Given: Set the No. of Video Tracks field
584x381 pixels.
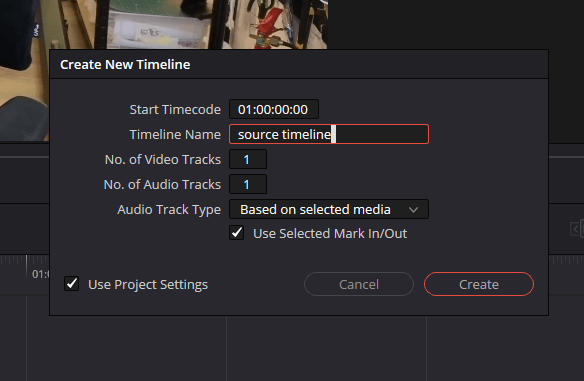Looking at the screenshot, I should coord(248,159).
